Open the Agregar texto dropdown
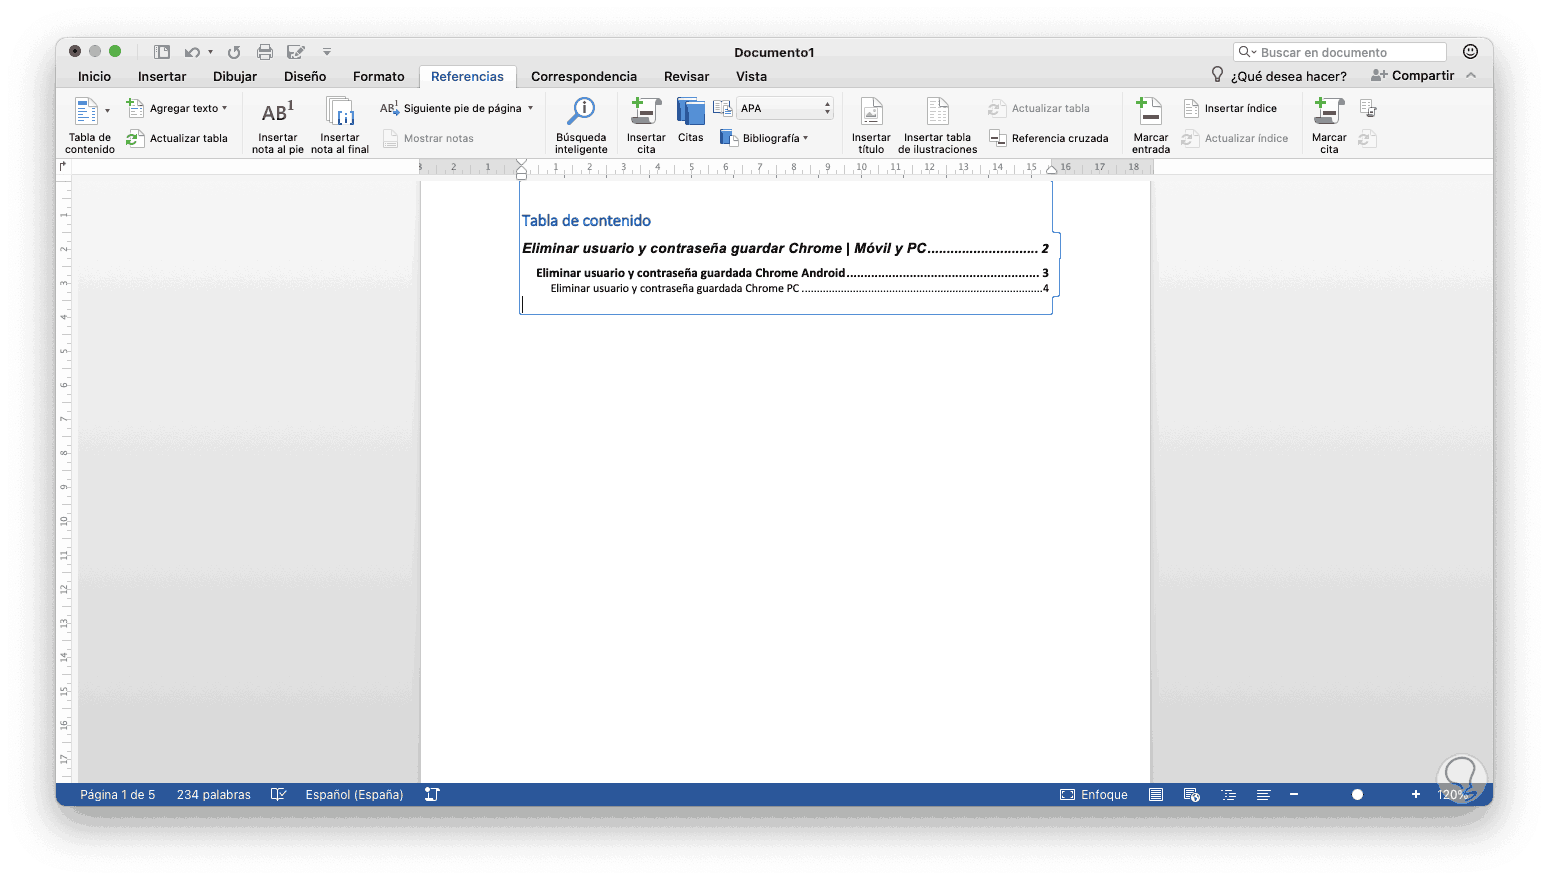 (188, 109)
